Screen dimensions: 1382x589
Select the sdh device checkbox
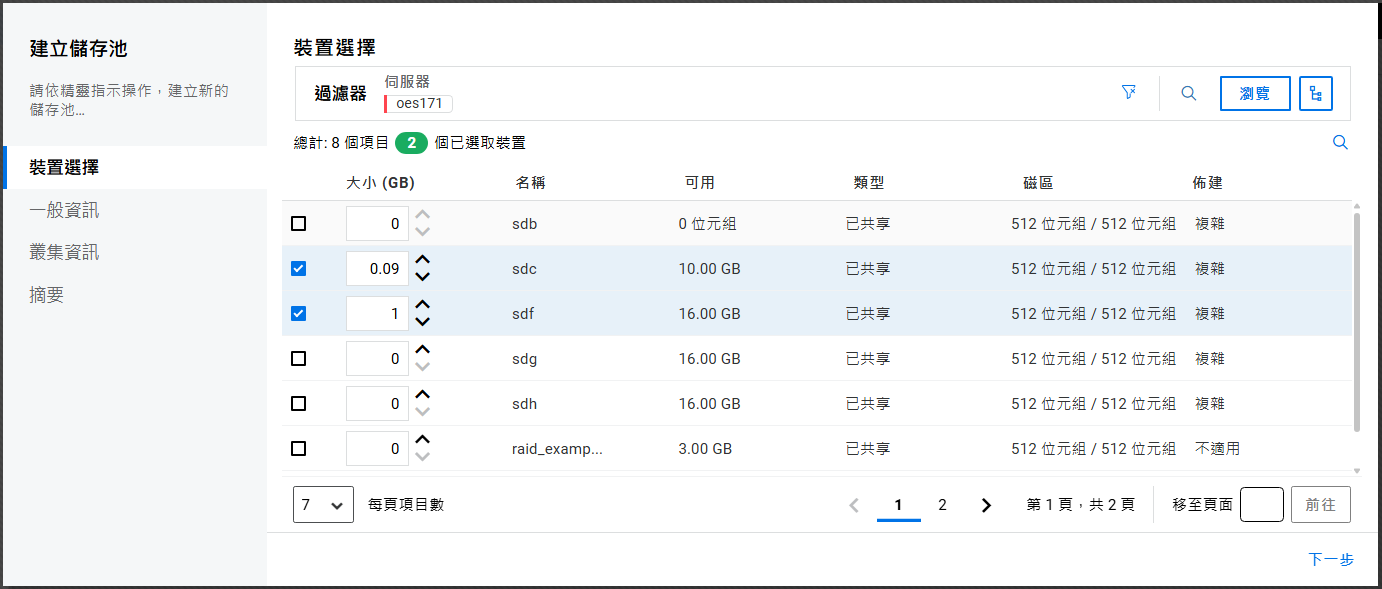[298, 404]
